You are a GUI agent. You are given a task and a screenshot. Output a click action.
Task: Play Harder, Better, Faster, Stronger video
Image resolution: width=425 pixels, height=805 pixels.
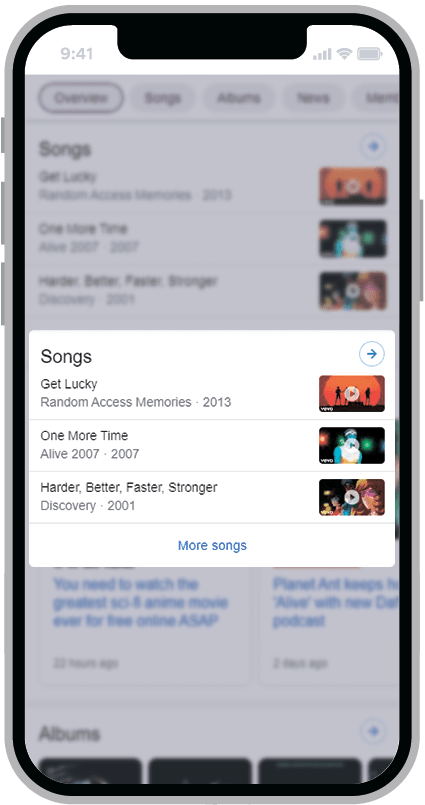(x=352, y=497)
